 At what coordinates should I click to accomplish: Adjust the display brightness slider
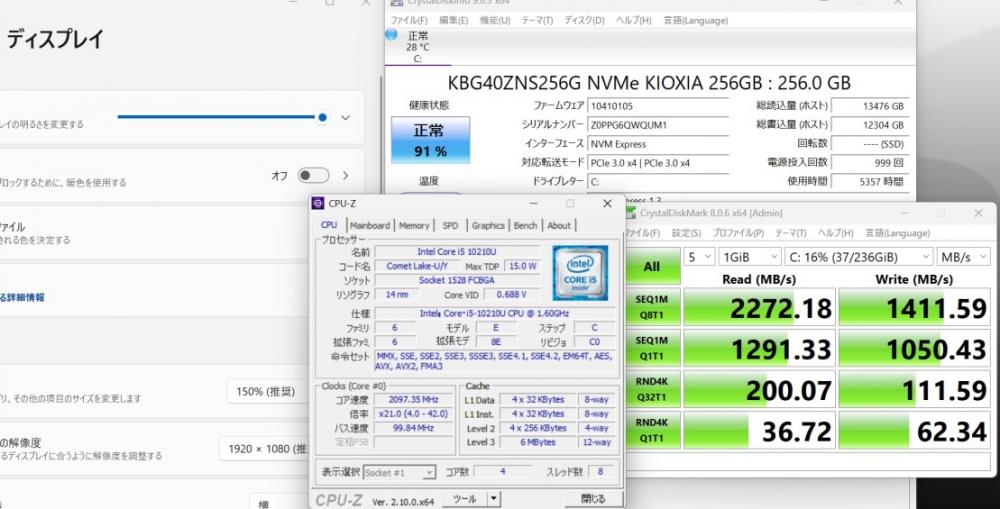(x=222, y=117)
